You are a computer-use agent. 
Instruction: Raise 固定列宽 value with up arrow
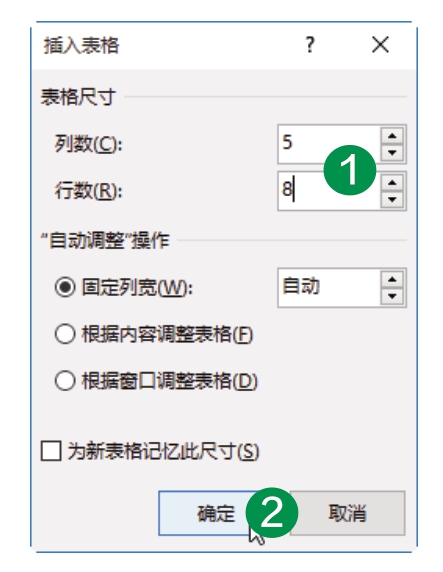pos(392,280)
